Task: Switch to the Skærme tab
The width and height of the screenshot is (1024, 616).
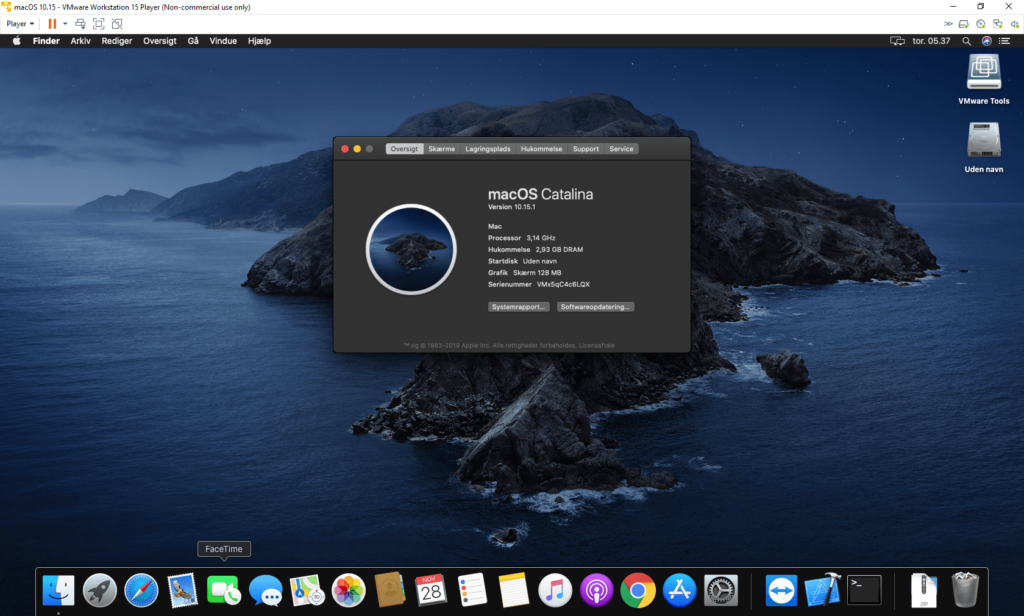Action: pos(441,149)
